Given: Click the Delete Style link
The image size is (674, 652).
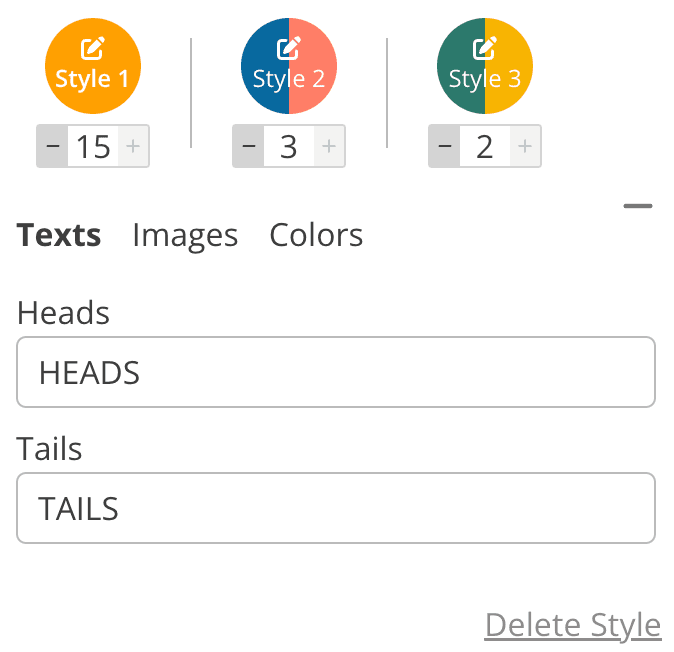Looking at the screenshot, I should 572,625.
